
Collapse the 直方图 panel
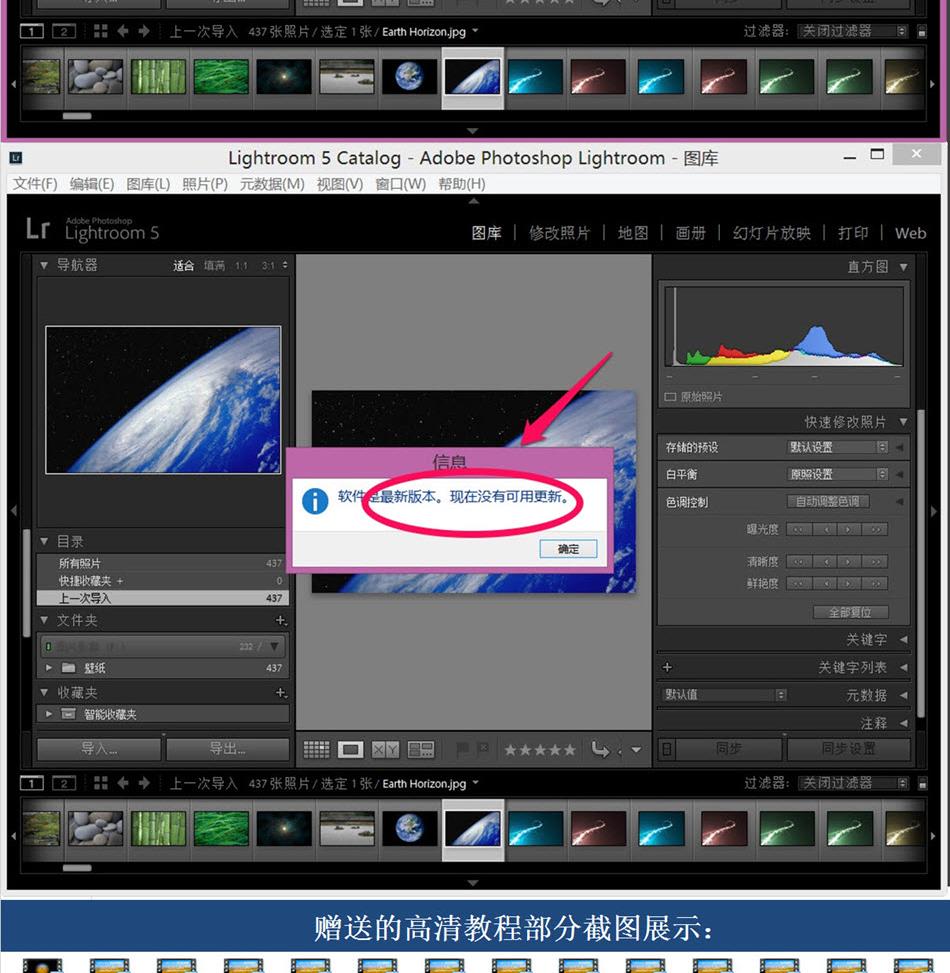point(903,267)
